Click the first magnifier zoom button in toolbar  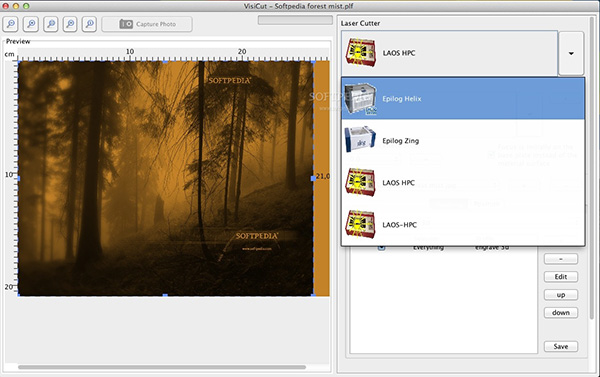[11, 24]
